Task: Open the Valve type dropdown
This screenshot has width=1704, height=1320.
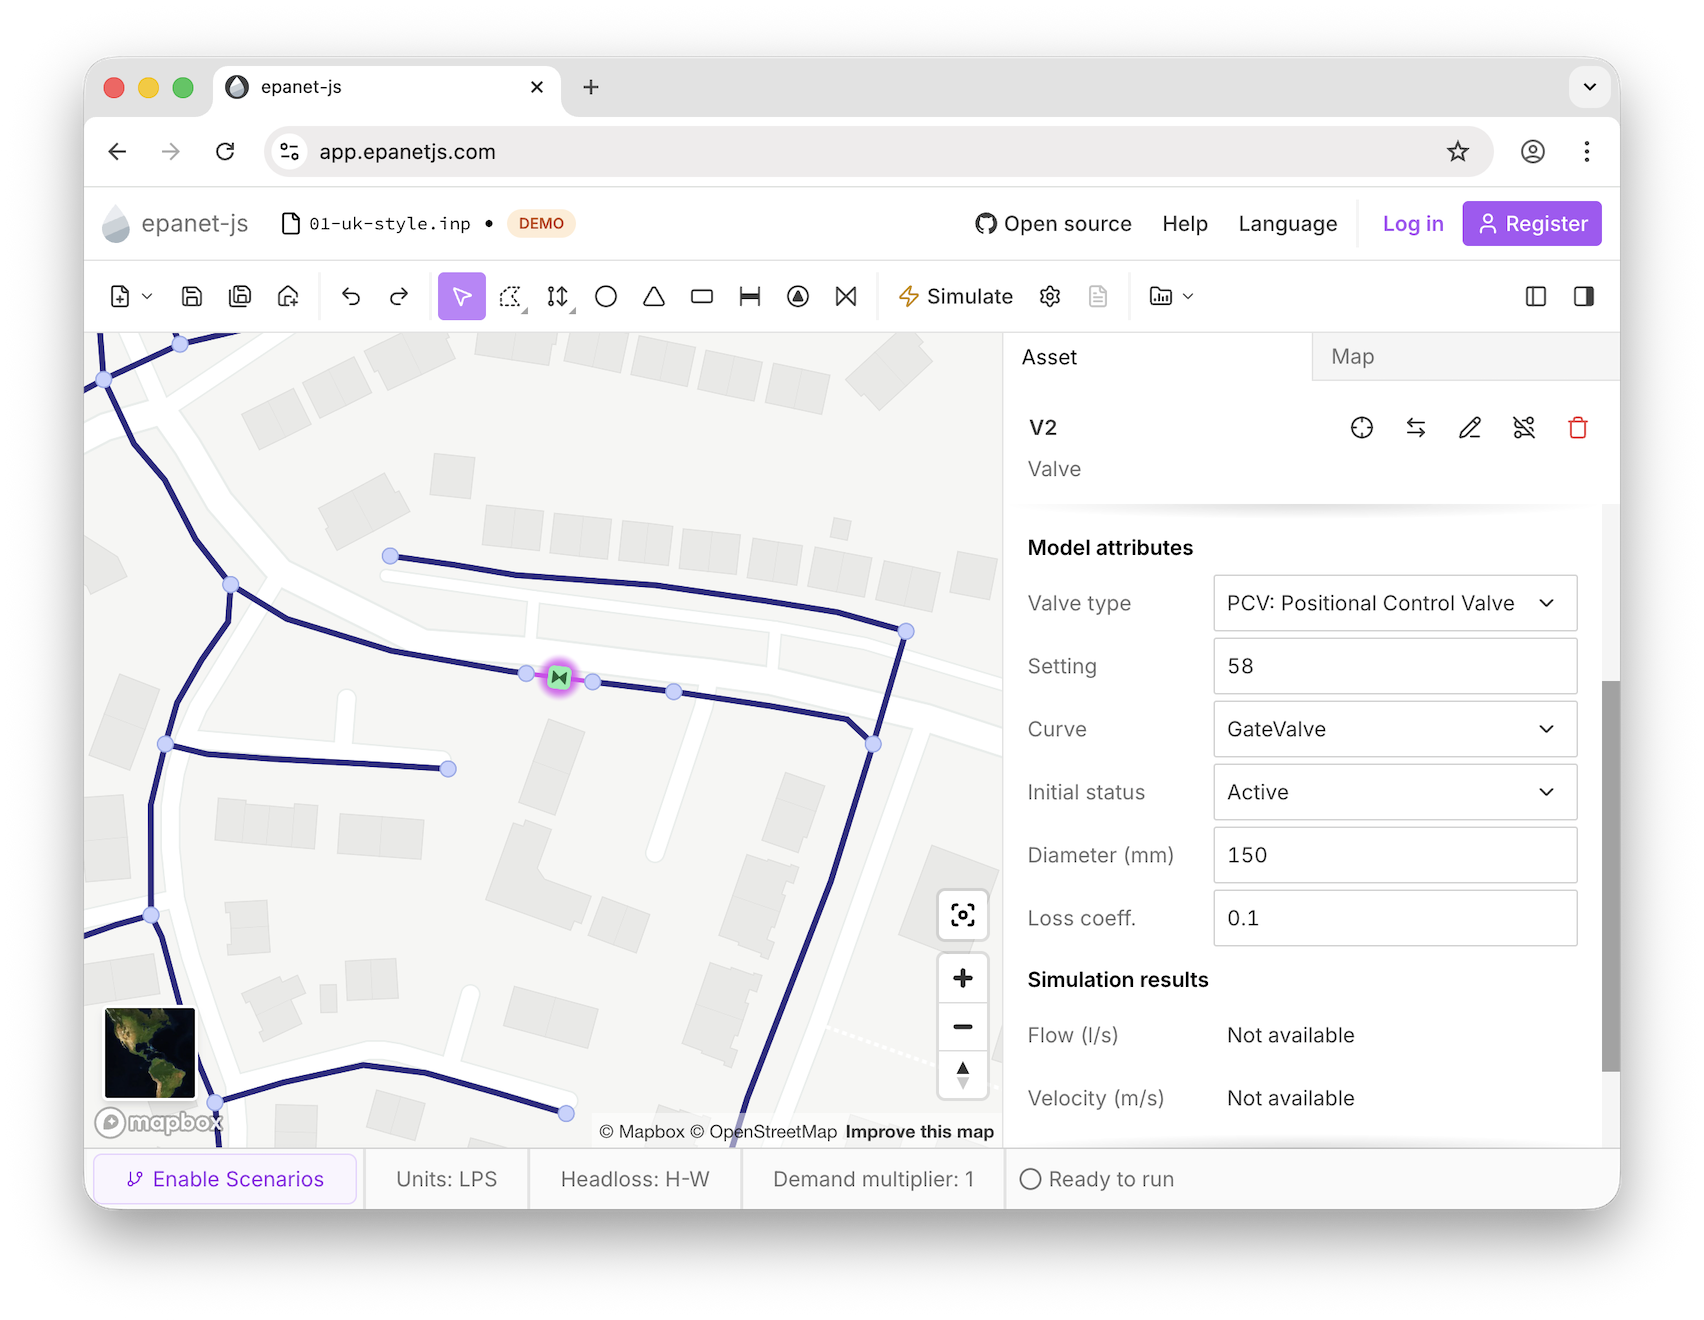Action: click(x=1395, y=603)
